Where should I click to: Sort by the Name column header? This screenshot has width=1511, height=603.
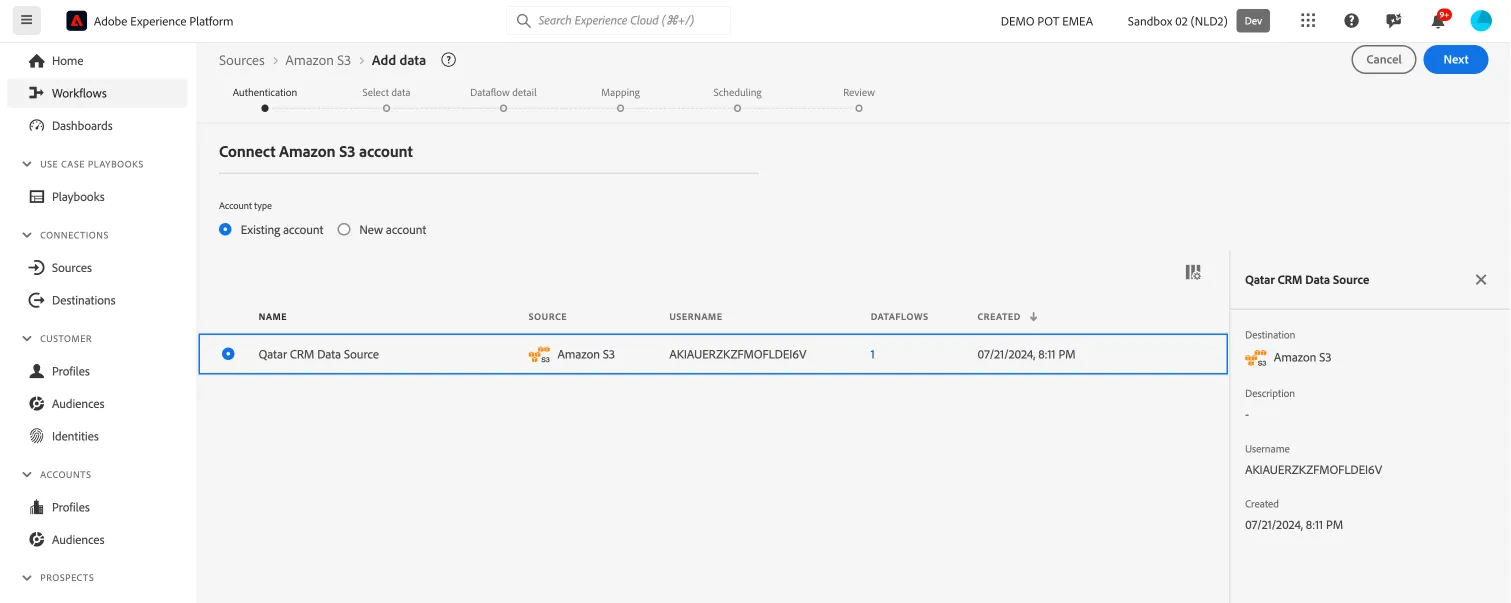(x=273, y=317)
